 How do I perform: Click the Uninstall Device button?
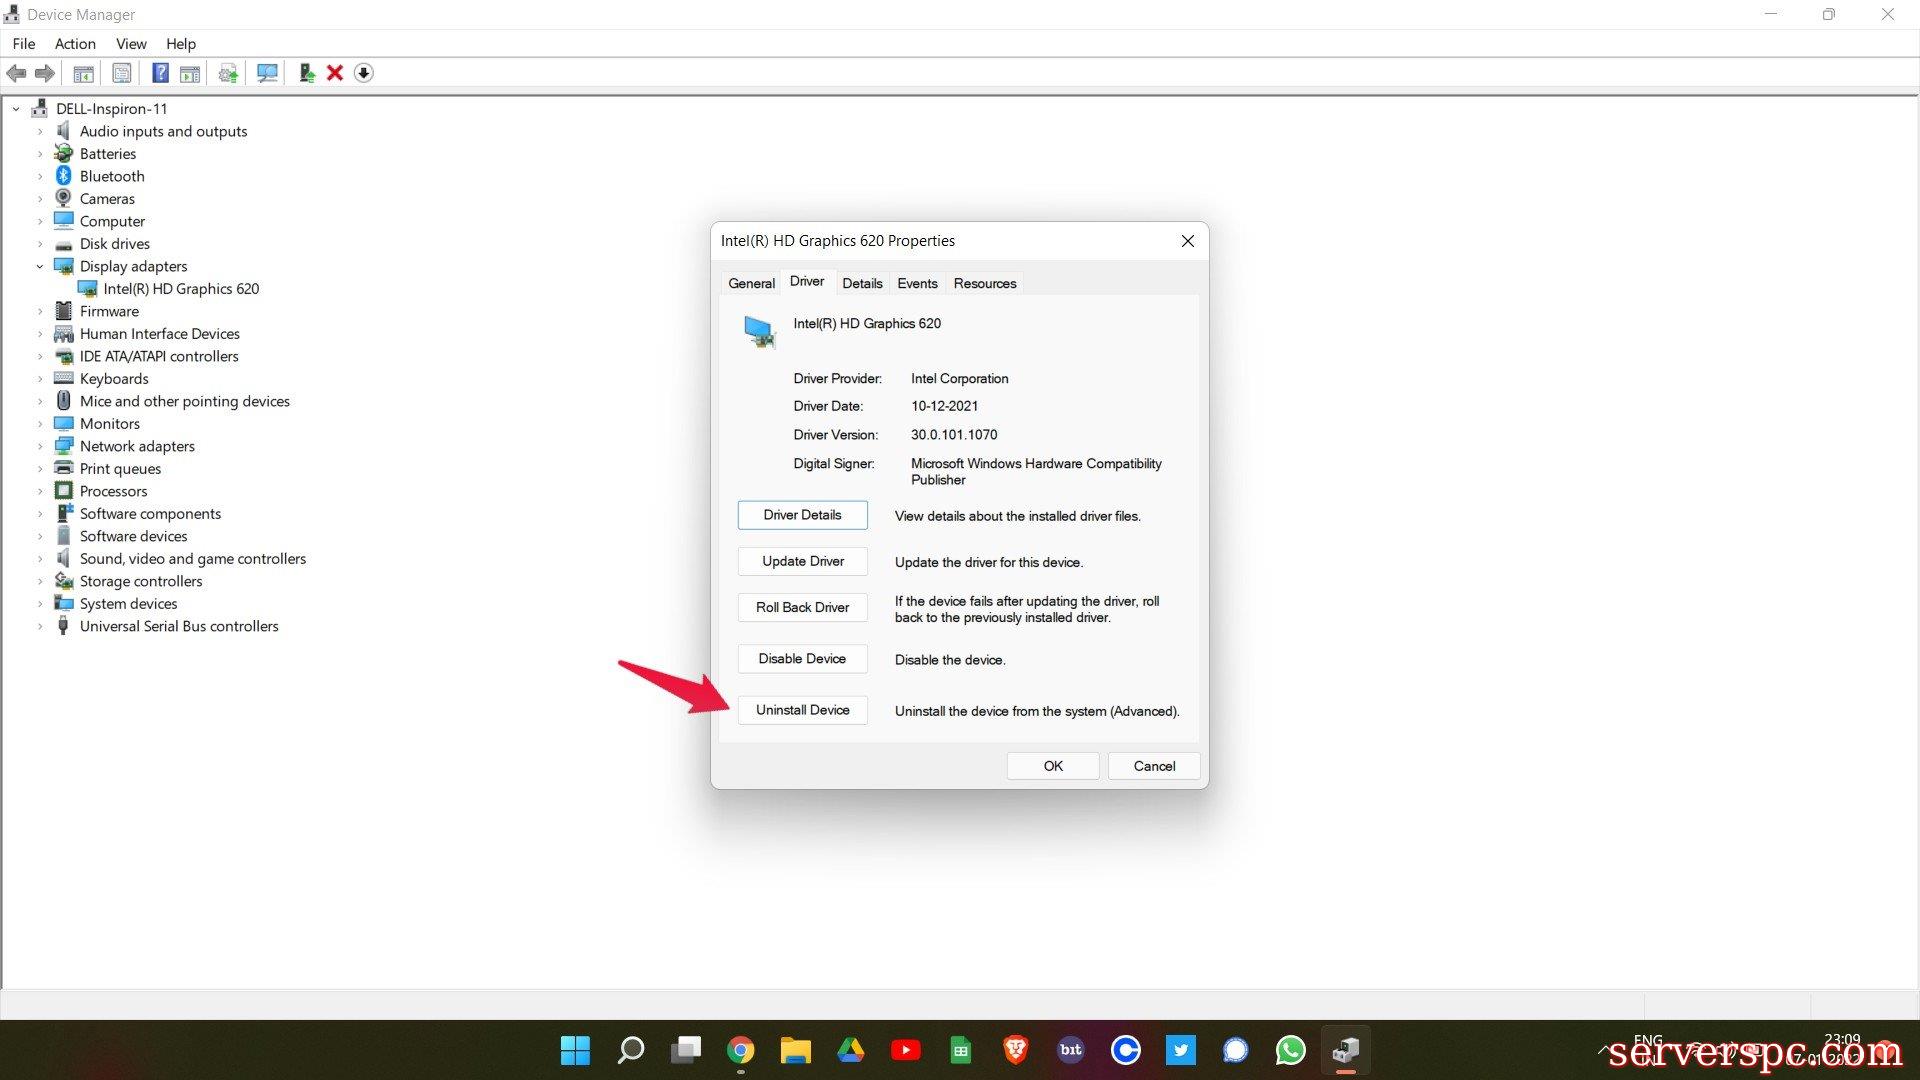click(802, 710)
